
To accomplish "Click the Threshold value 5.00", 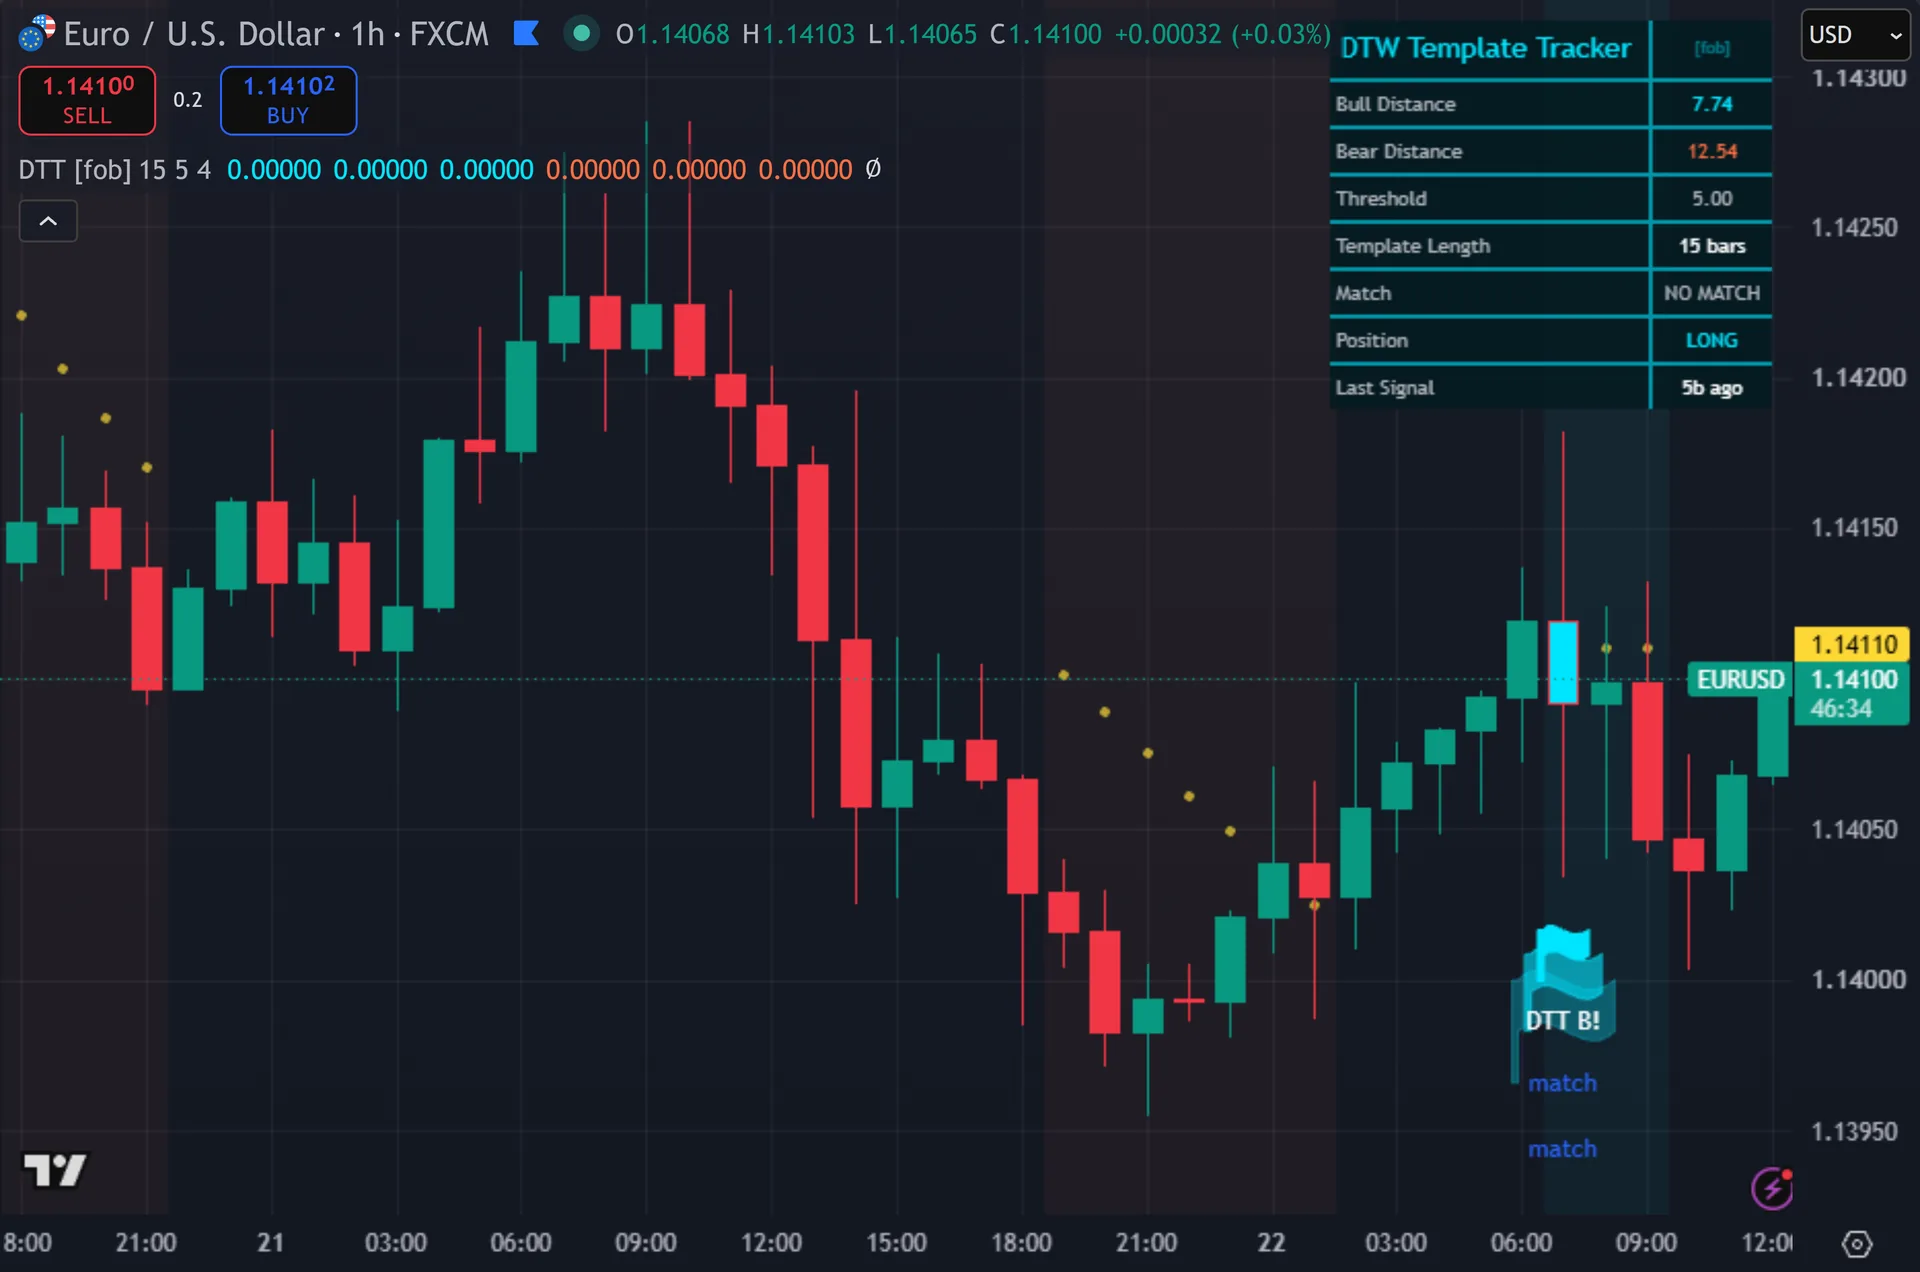I will pyautogui.click(x=1712, y=198).
